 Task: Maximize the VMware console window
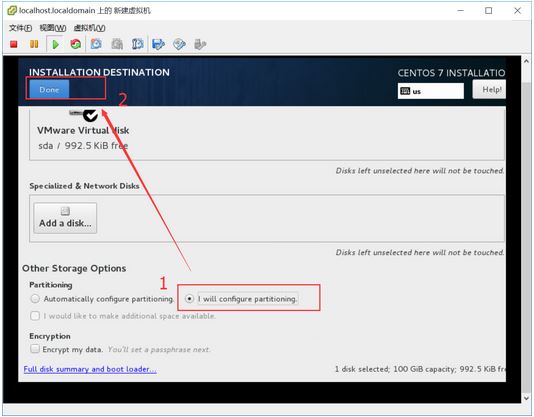488,11
